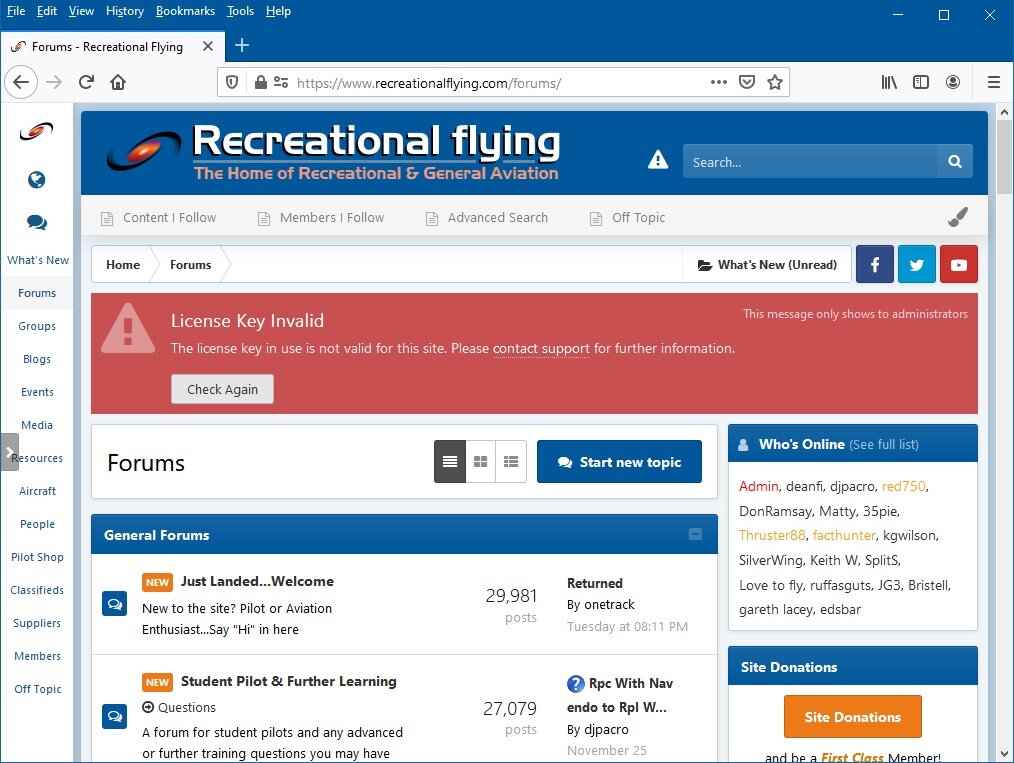Click the padlock site security icon
Viewport: 1014px width, 763px height.
click(260, 82)
